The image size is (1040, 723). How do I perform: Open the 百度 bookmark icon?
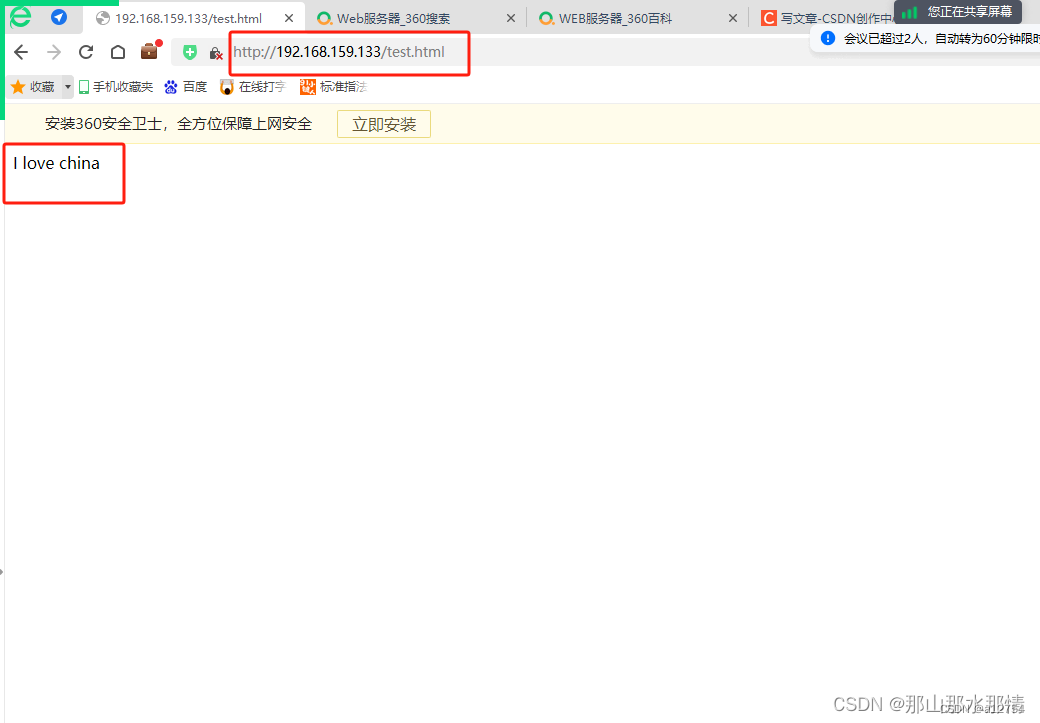170,86
